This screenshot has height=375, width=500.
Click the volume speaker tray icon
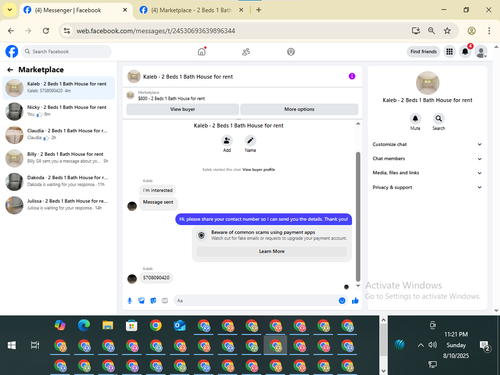pos(432,345)
